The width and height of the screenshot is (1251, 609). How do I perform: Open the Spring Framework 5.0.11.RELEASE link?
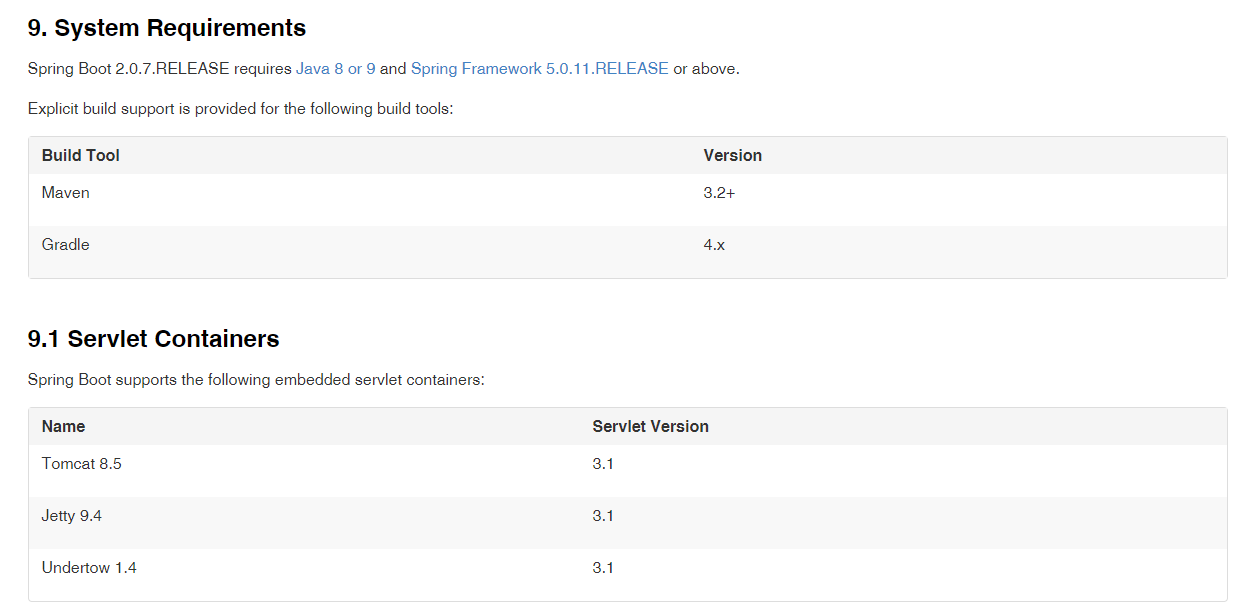click(x=540, y=69)
